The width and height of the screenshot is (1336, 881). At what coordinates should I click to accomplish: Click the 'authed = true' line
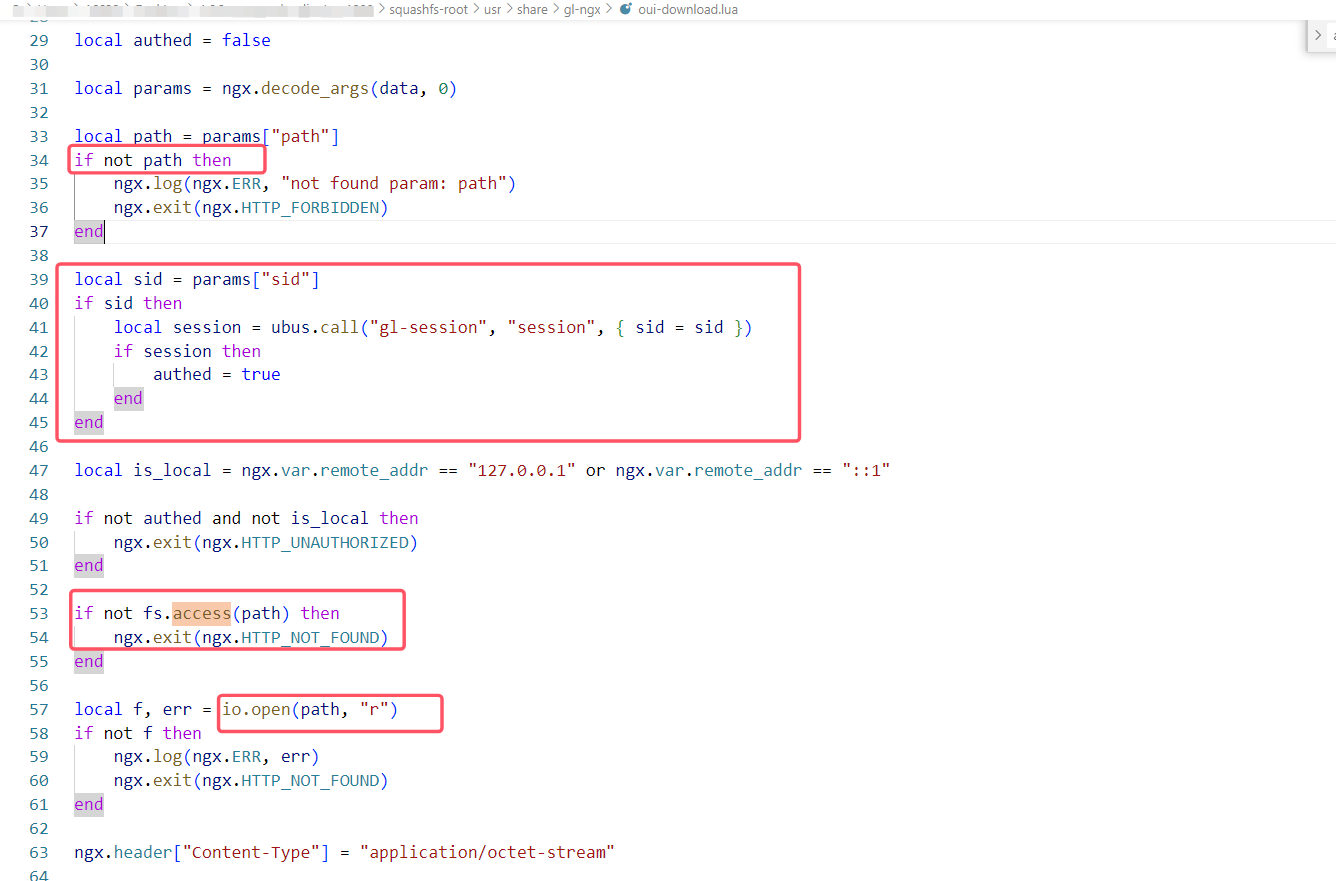point(217,374)
